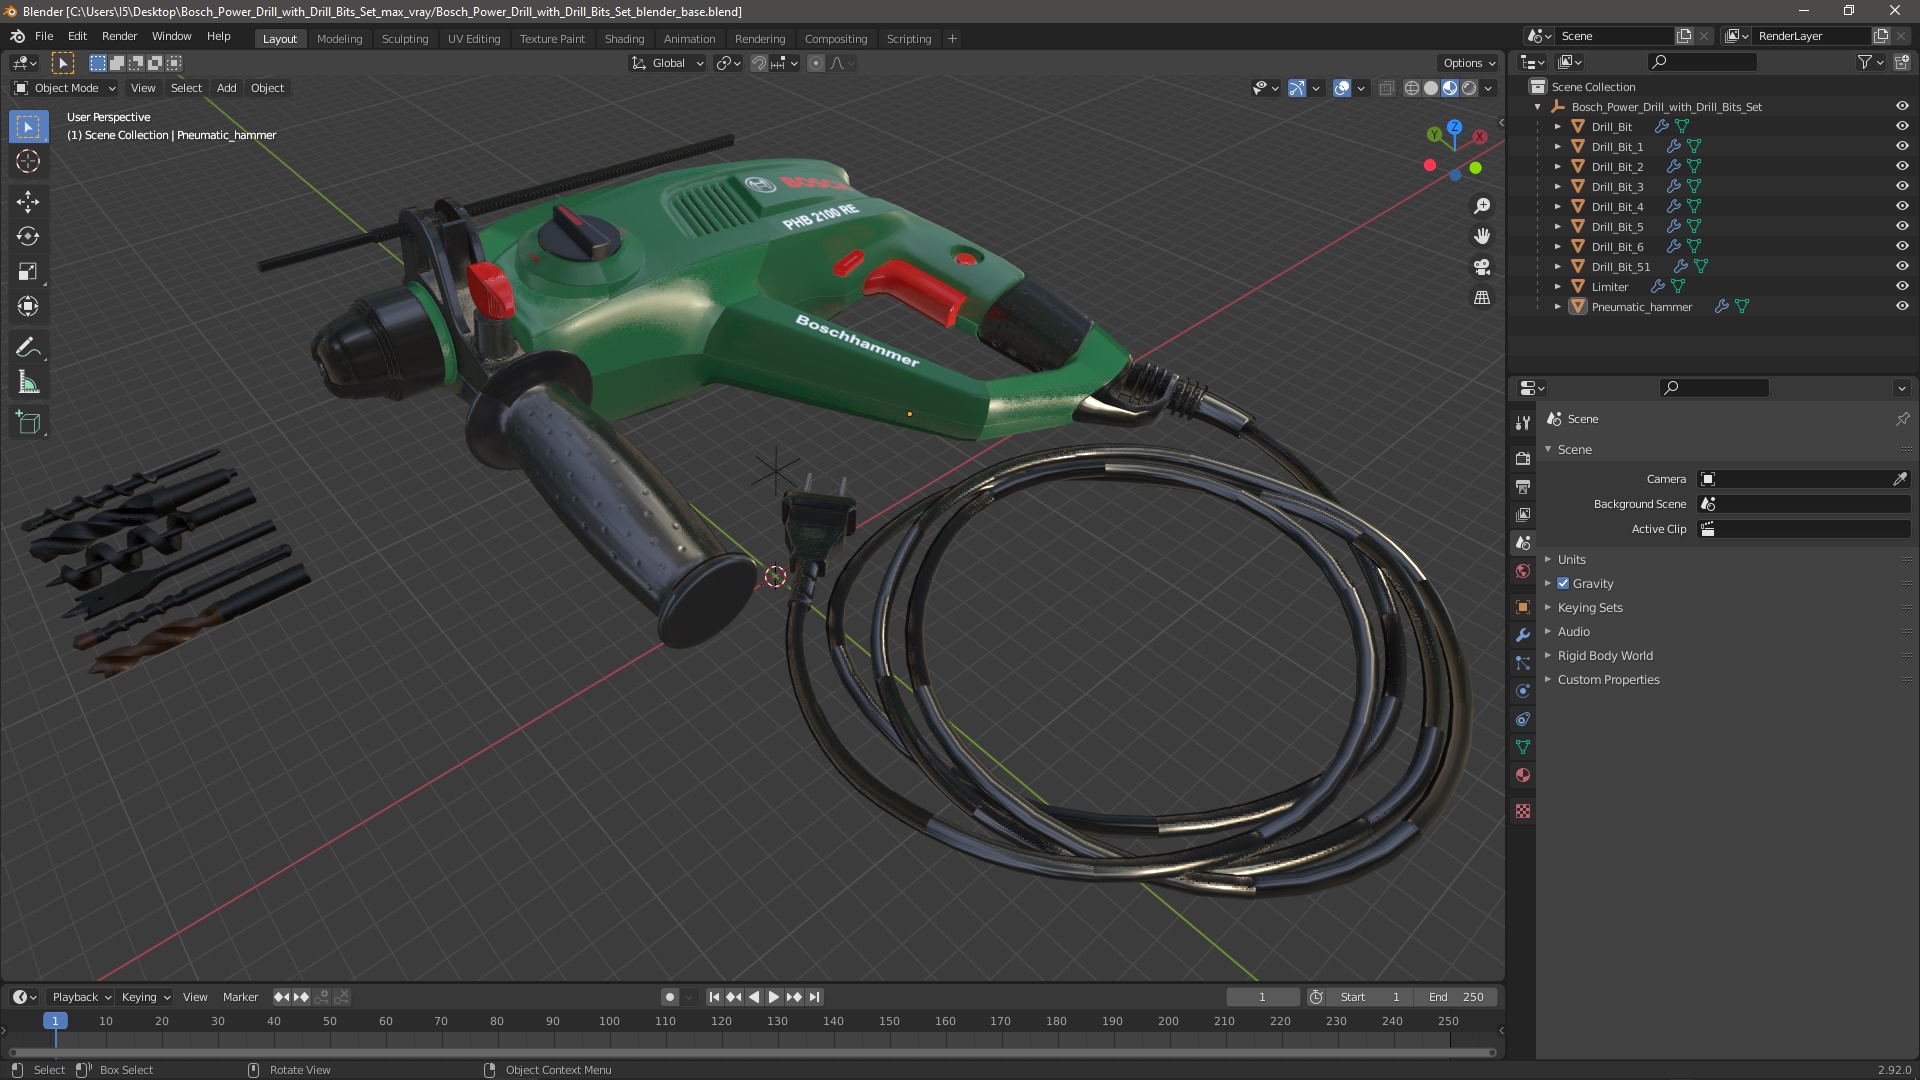Hide Pneumatic_hammer in the outliner
The width and height of the screenshot is (1920, 1080).
click(x=1902, y=306)
